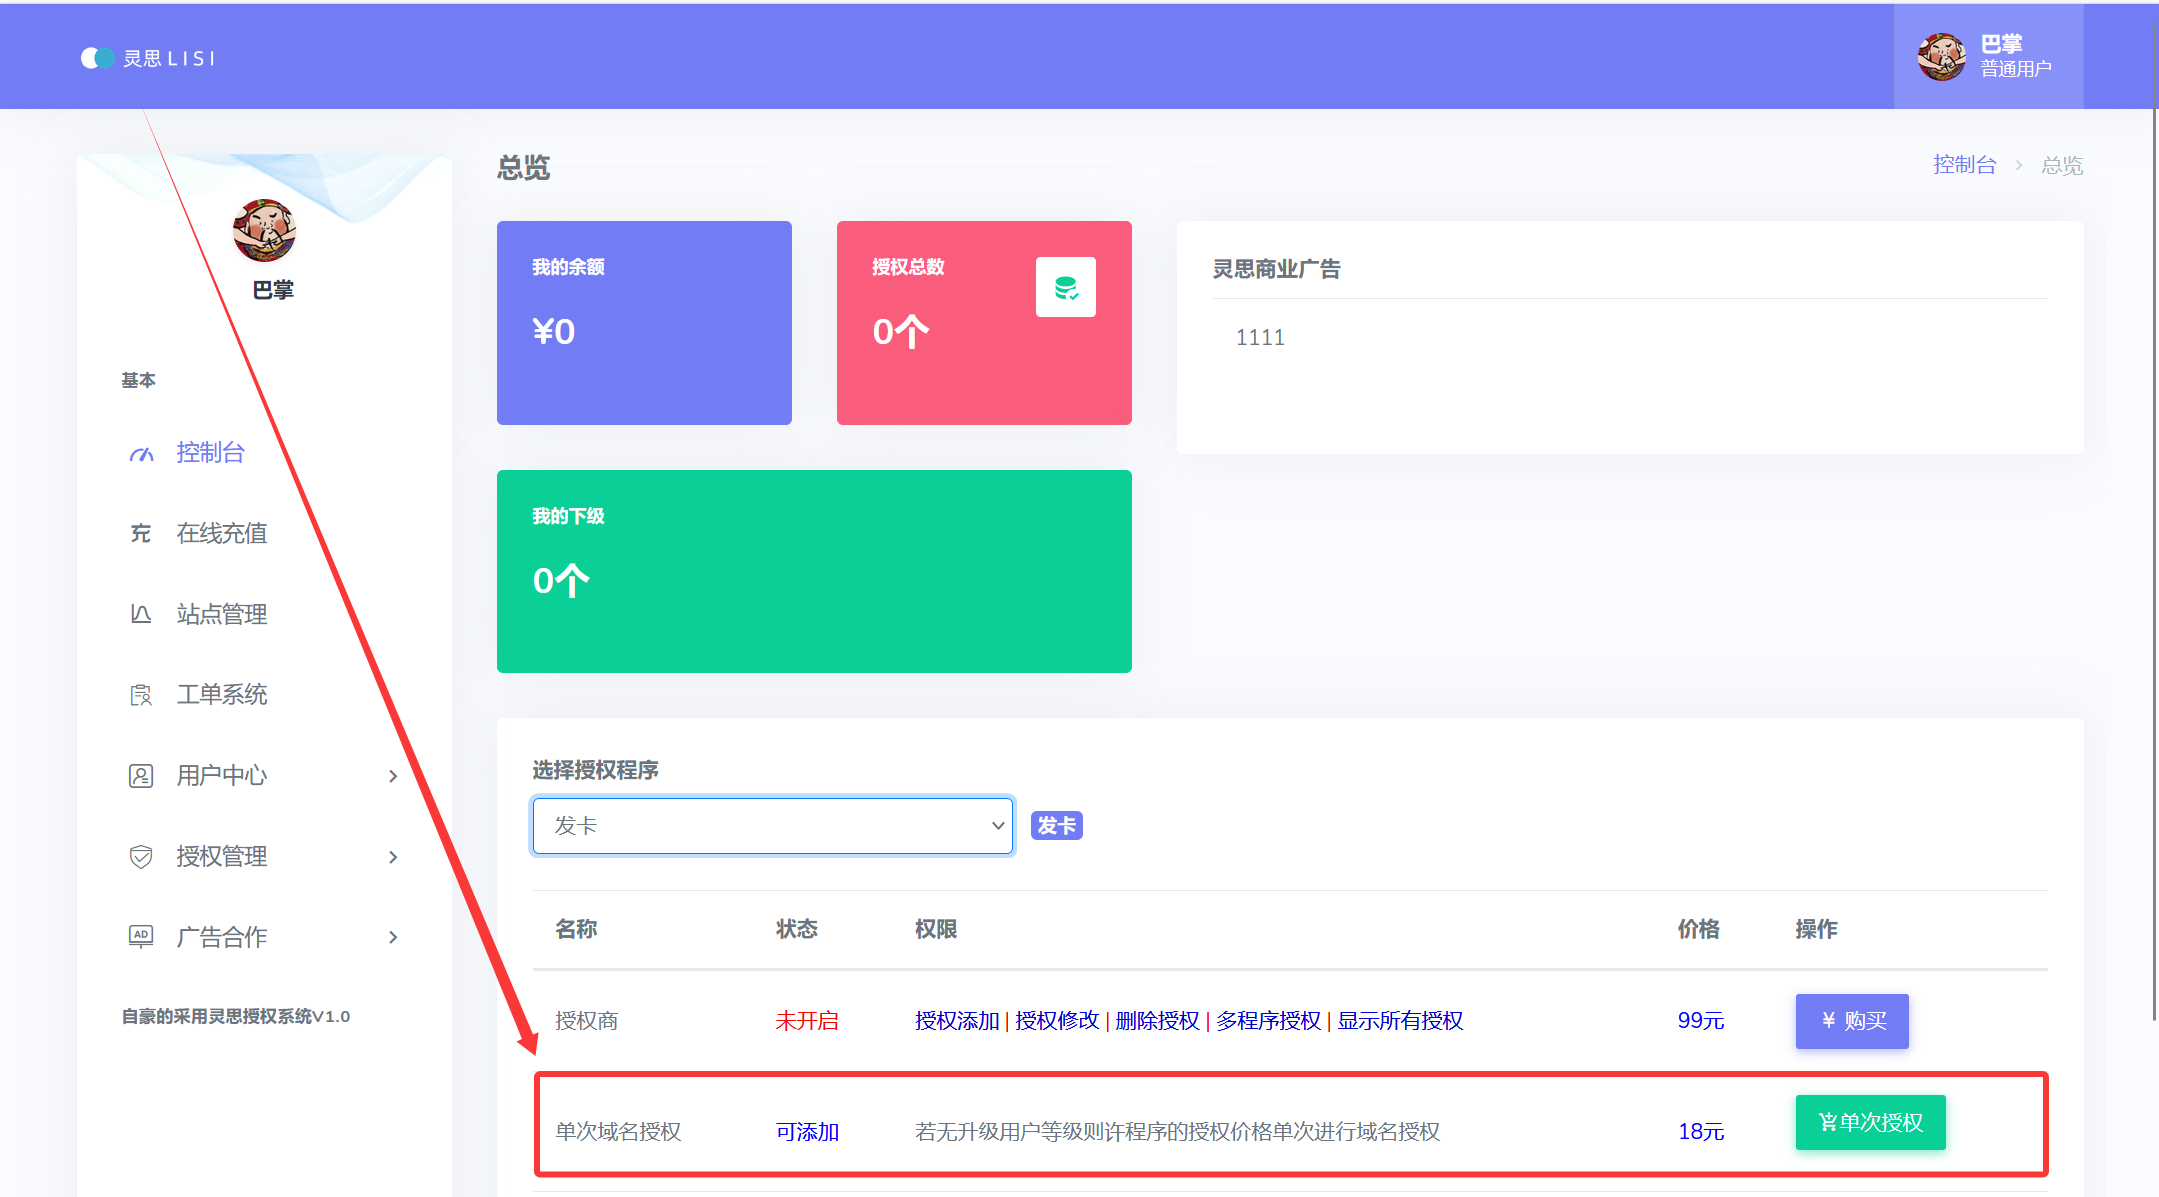
Task: Click the 广告合作 AD icon
Action: click(141, 937)
